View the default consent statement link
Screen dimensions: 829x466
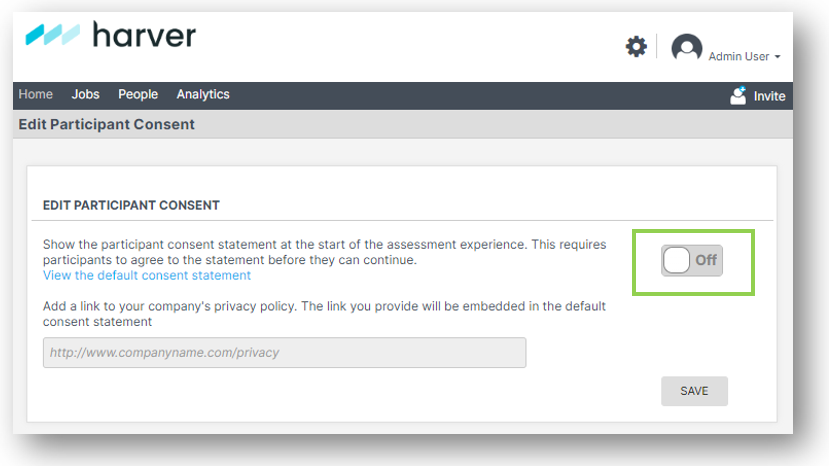coord(147,276)
